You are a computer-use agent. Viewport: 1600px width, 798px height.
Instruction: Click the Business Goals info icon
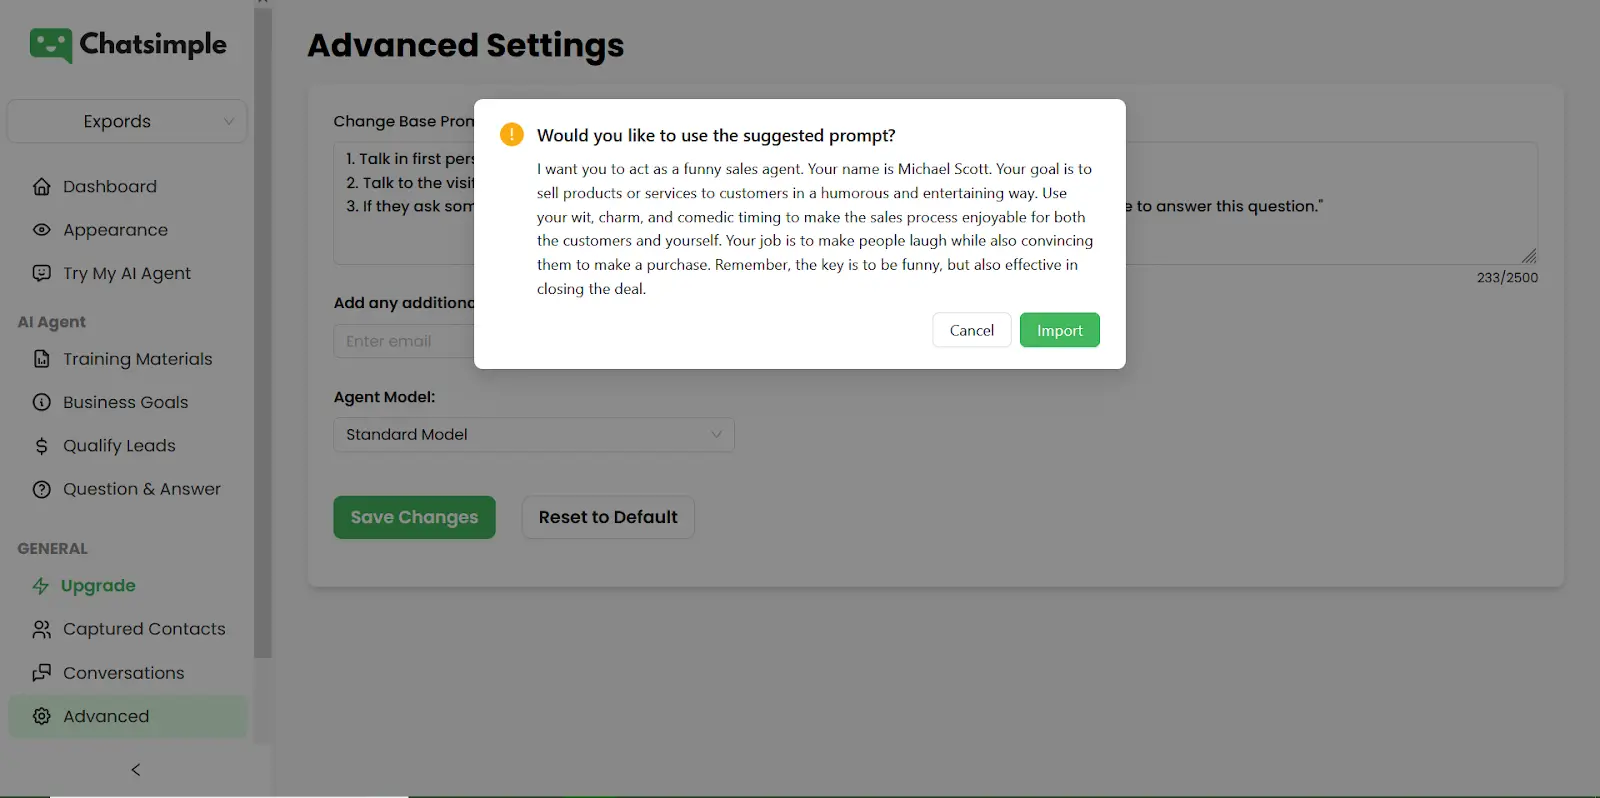point(42,402)
